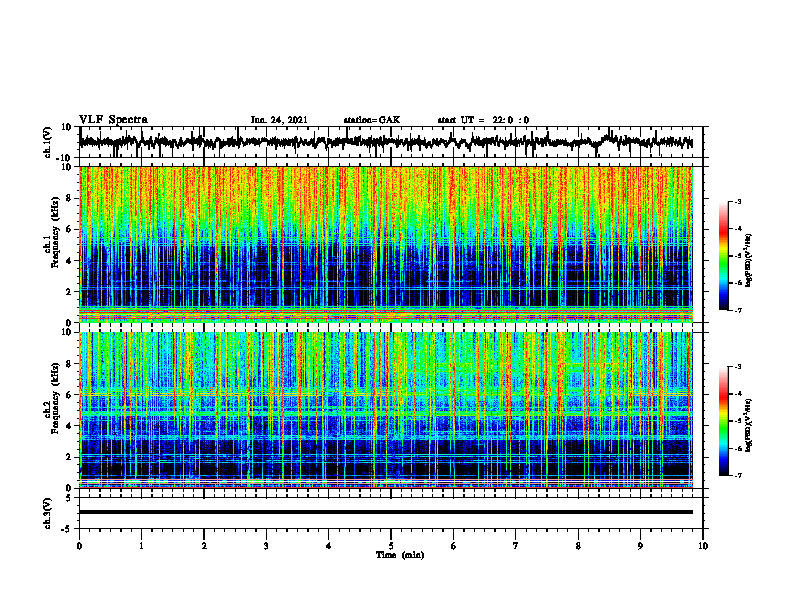The image size is (792, 612).
Task: Click the "6" kHz tick on ch.2 frequency axis
Action: click(70, 394)
